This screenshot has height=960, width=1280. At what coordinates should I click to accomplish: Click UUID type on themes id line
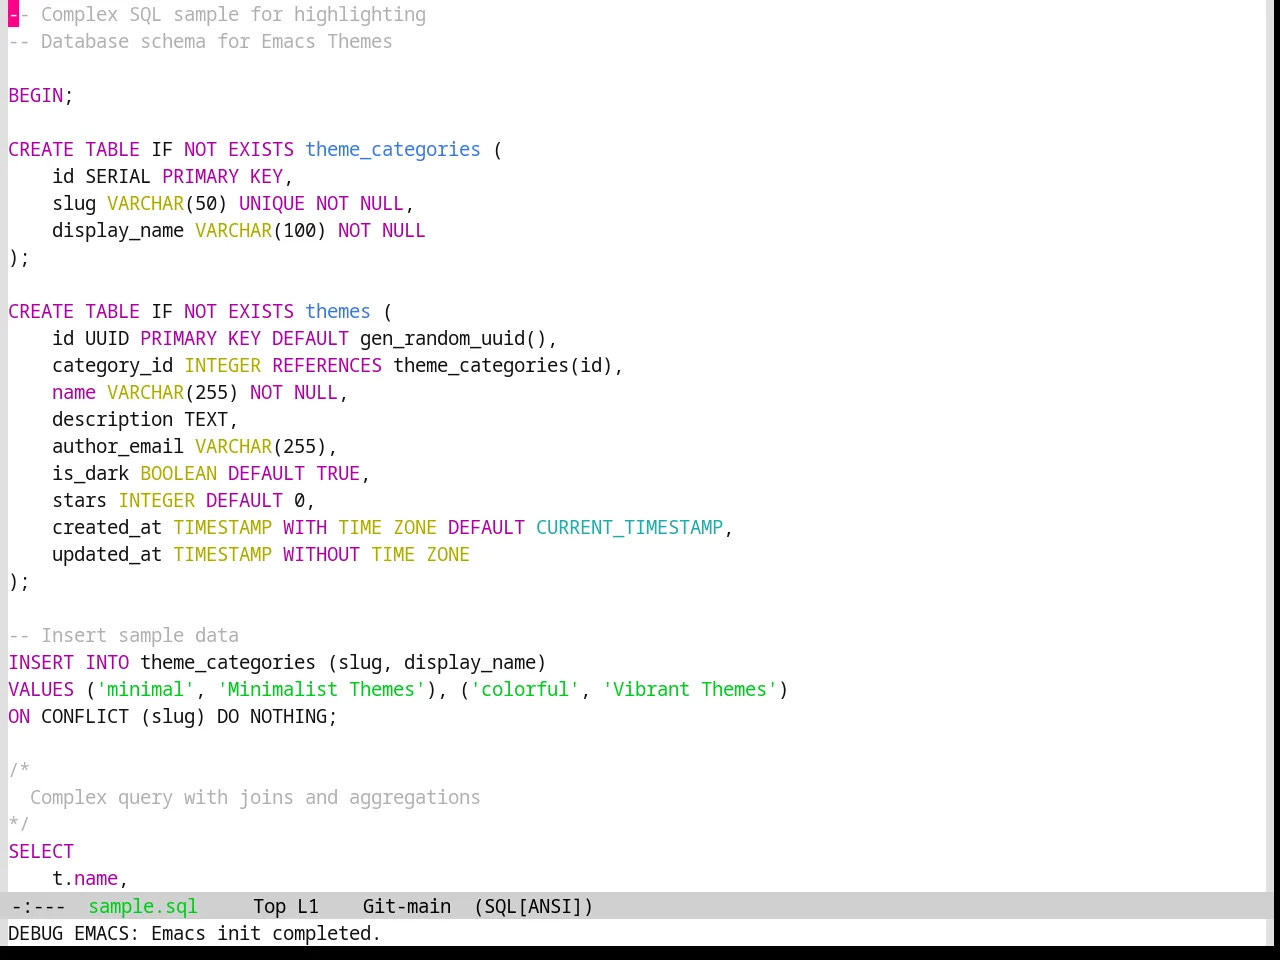pyautogui.click(x=107, y=338)
